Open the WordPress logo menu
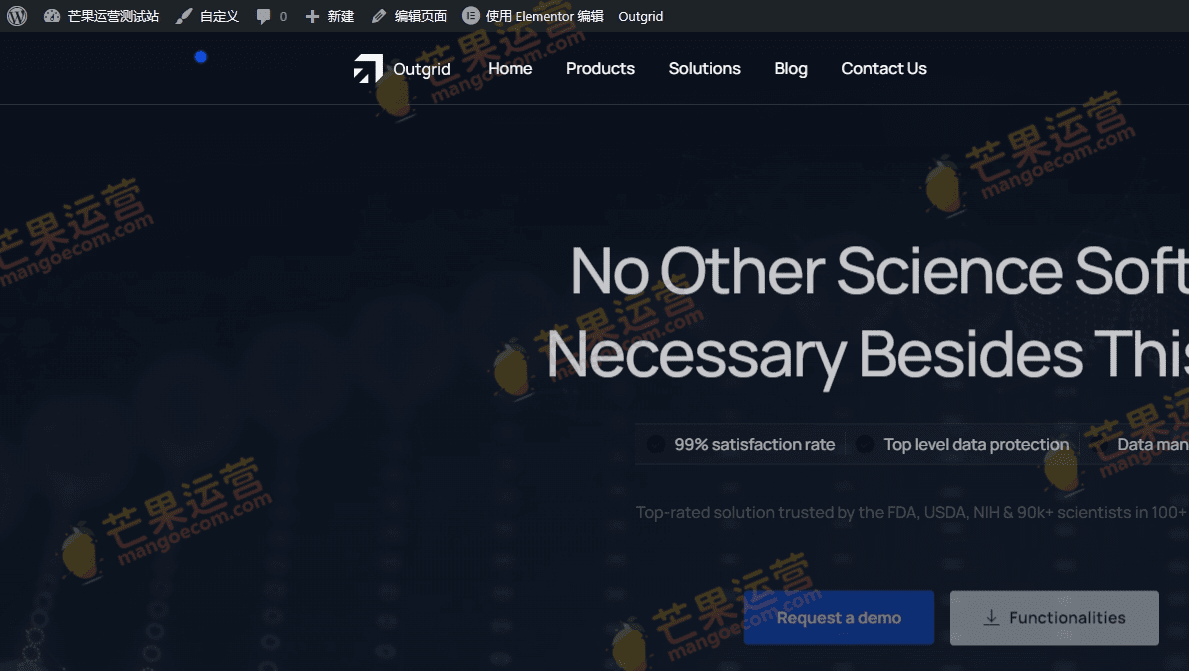 (x=17, y=16)
